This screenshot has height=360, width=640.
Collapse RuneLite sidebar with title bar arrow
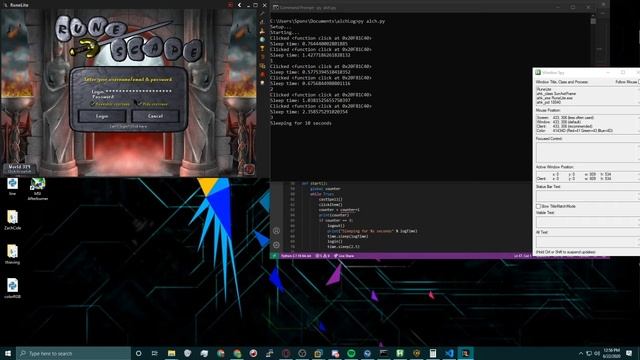(240, 5)
